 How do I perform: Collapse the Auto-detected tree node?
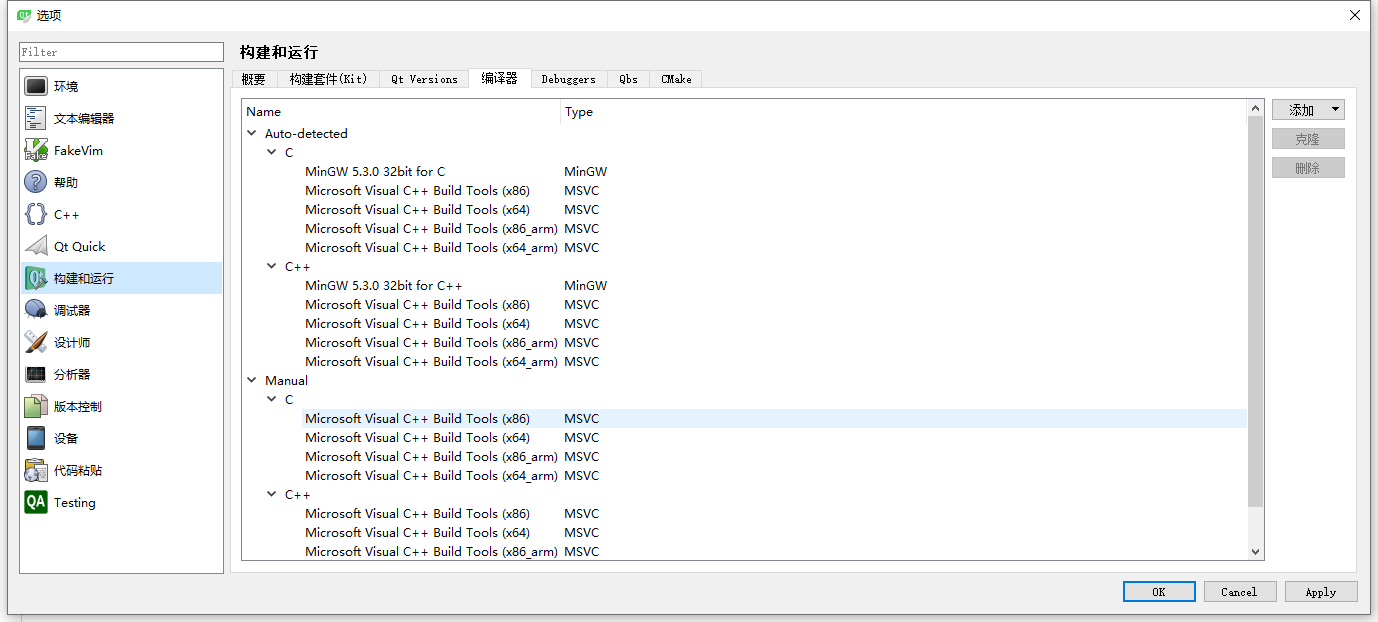coord(251,133)
